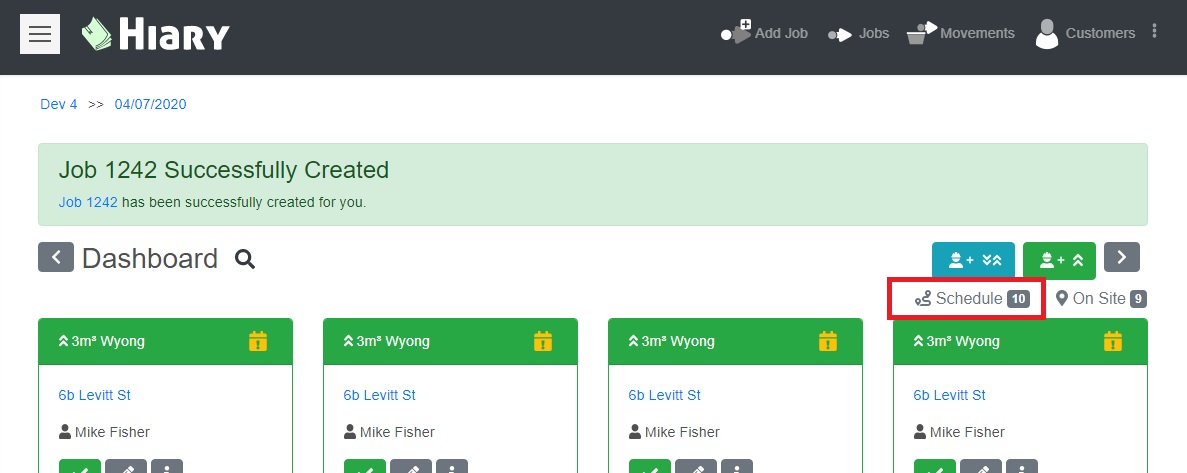Image resolution: width=1187 pixels, height=473 pixels.
Task: Go to next day with the right arrow button
Action: point(1121,257)
